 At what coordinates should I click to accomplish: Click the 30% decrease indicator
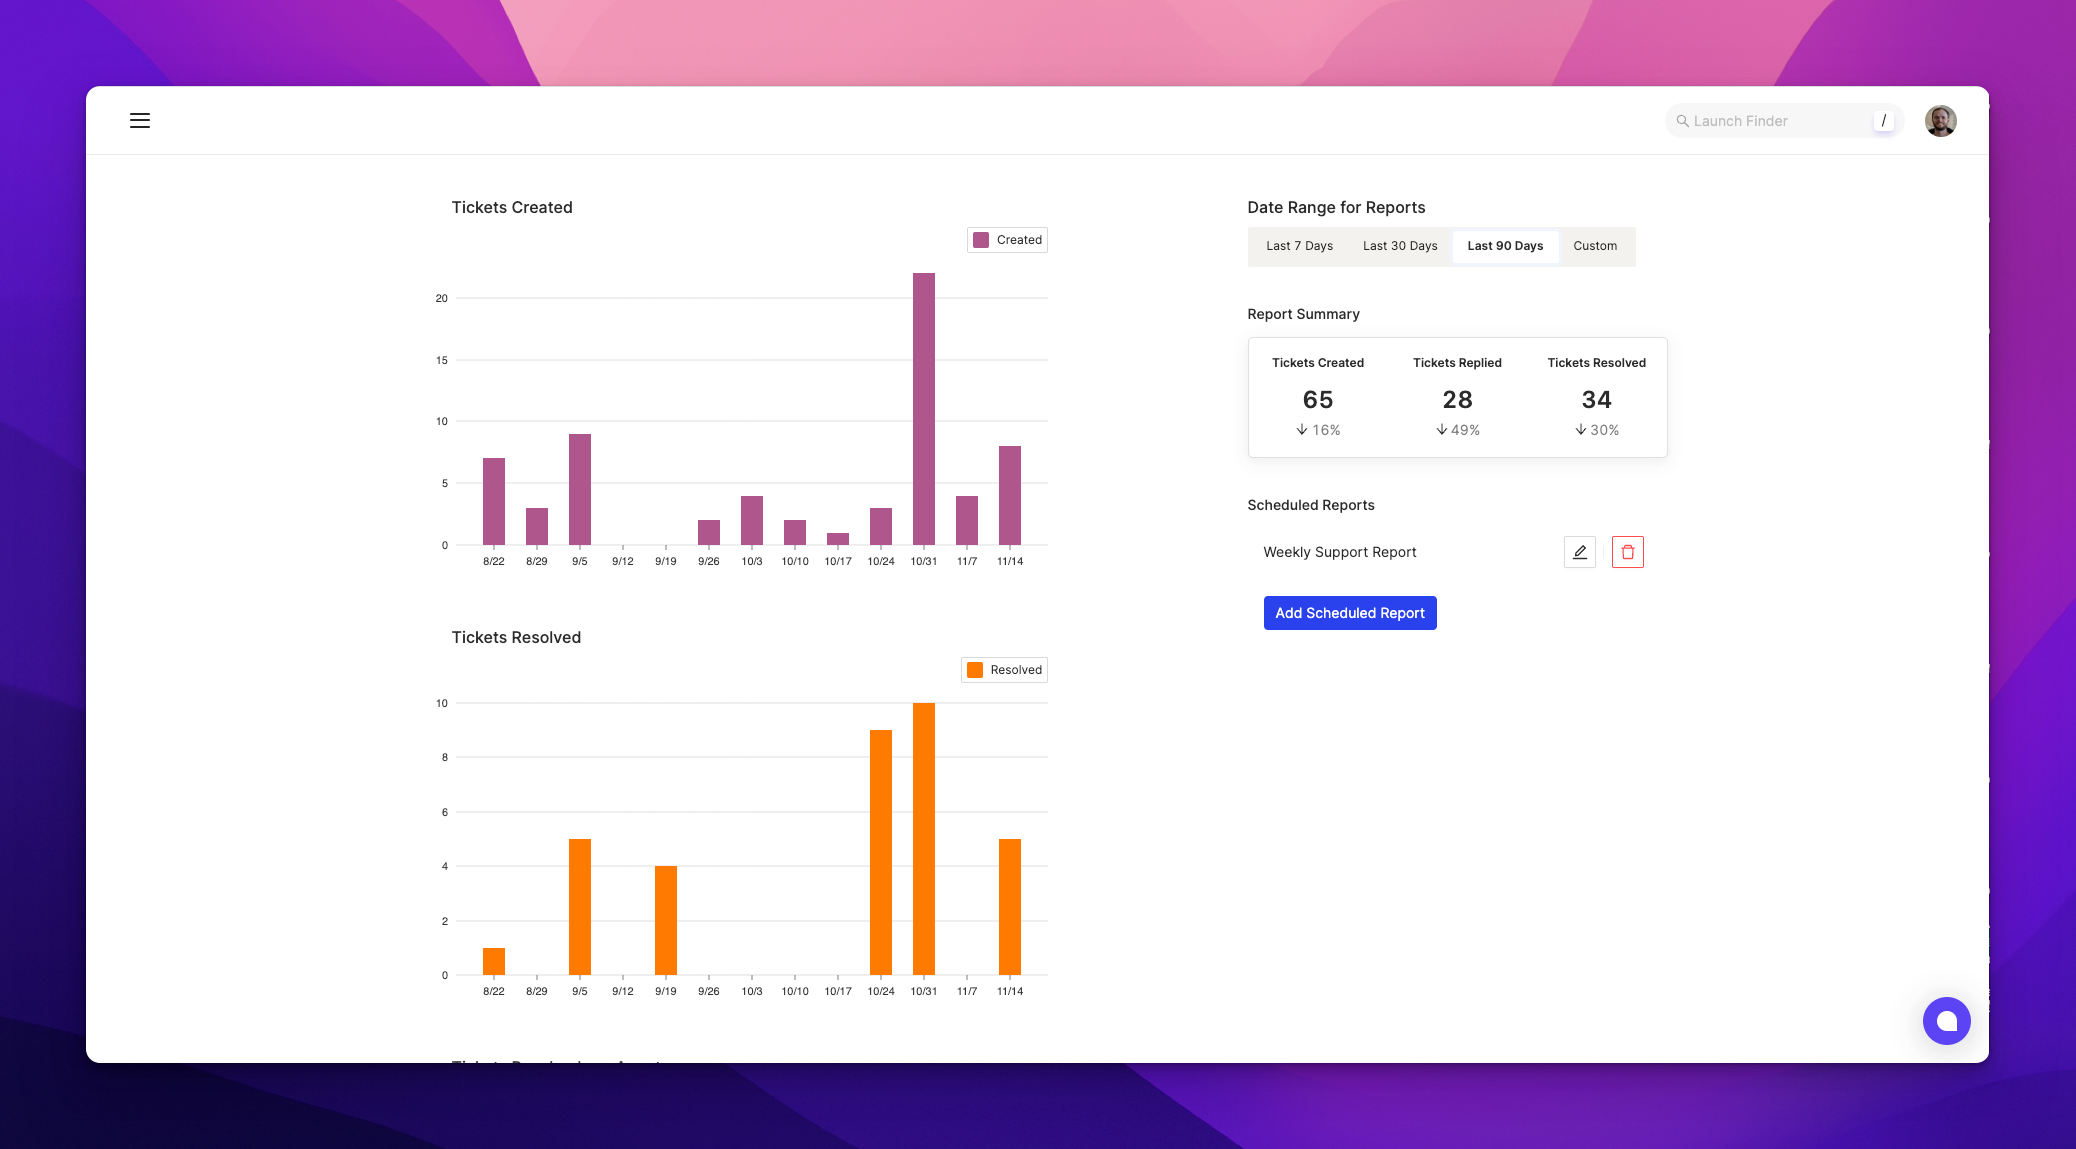pos(1596,430)
